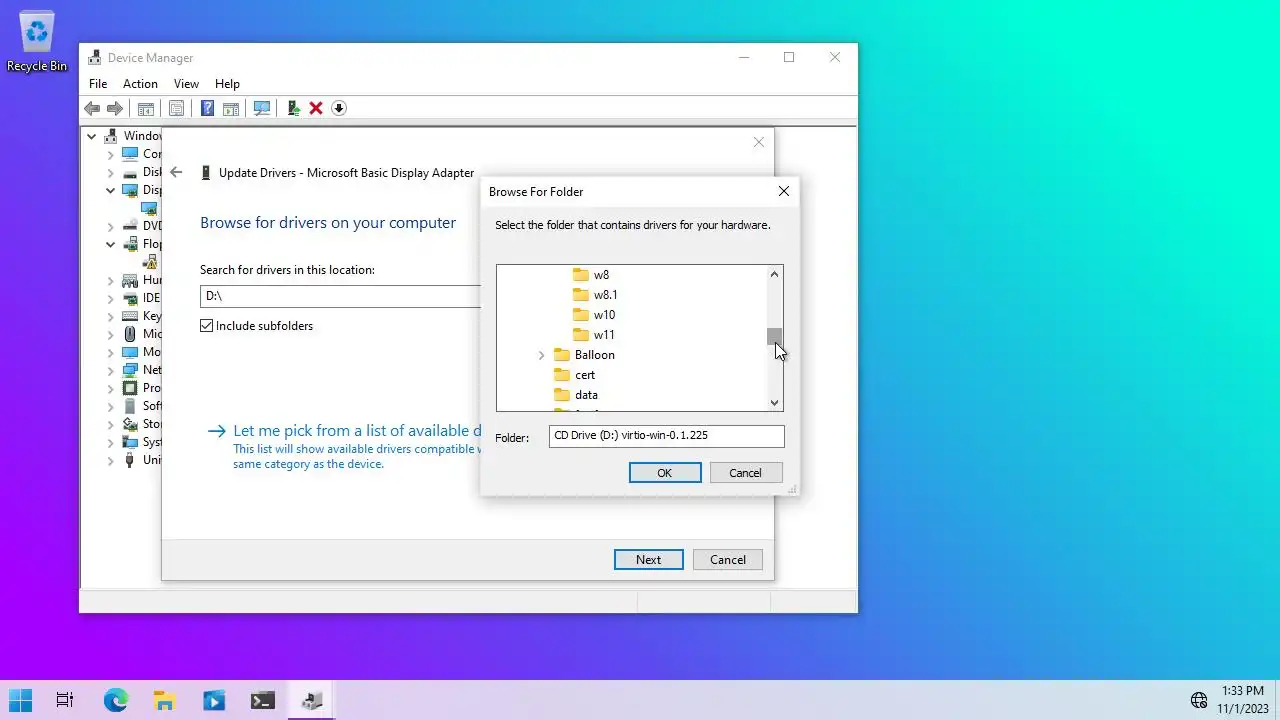Click the keyboard icon in device tree
Image resolution: width=1280 pixels, height=720 pixels.
point(130,316)
